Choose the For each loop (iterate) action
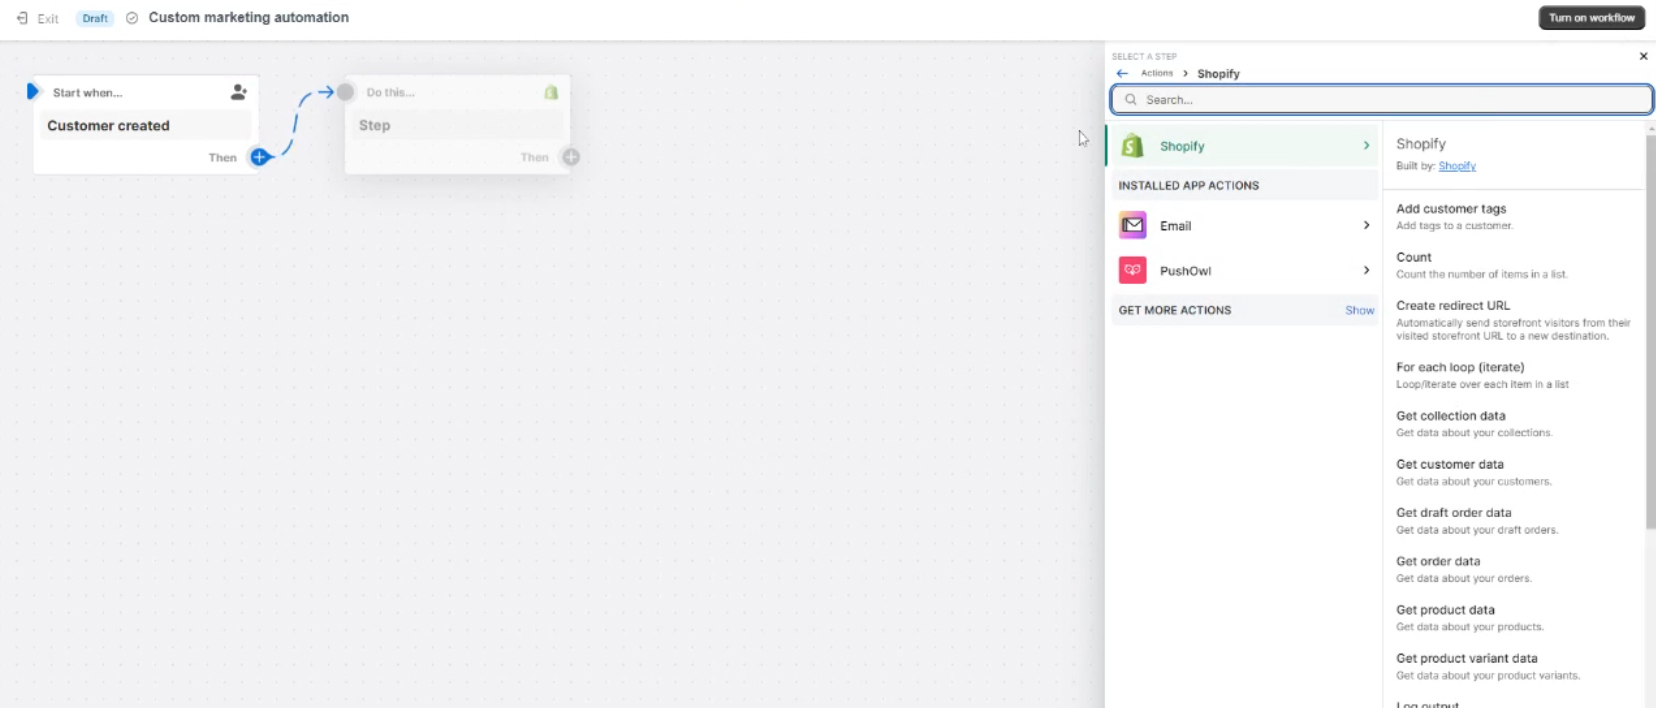 coord(1513,375)
